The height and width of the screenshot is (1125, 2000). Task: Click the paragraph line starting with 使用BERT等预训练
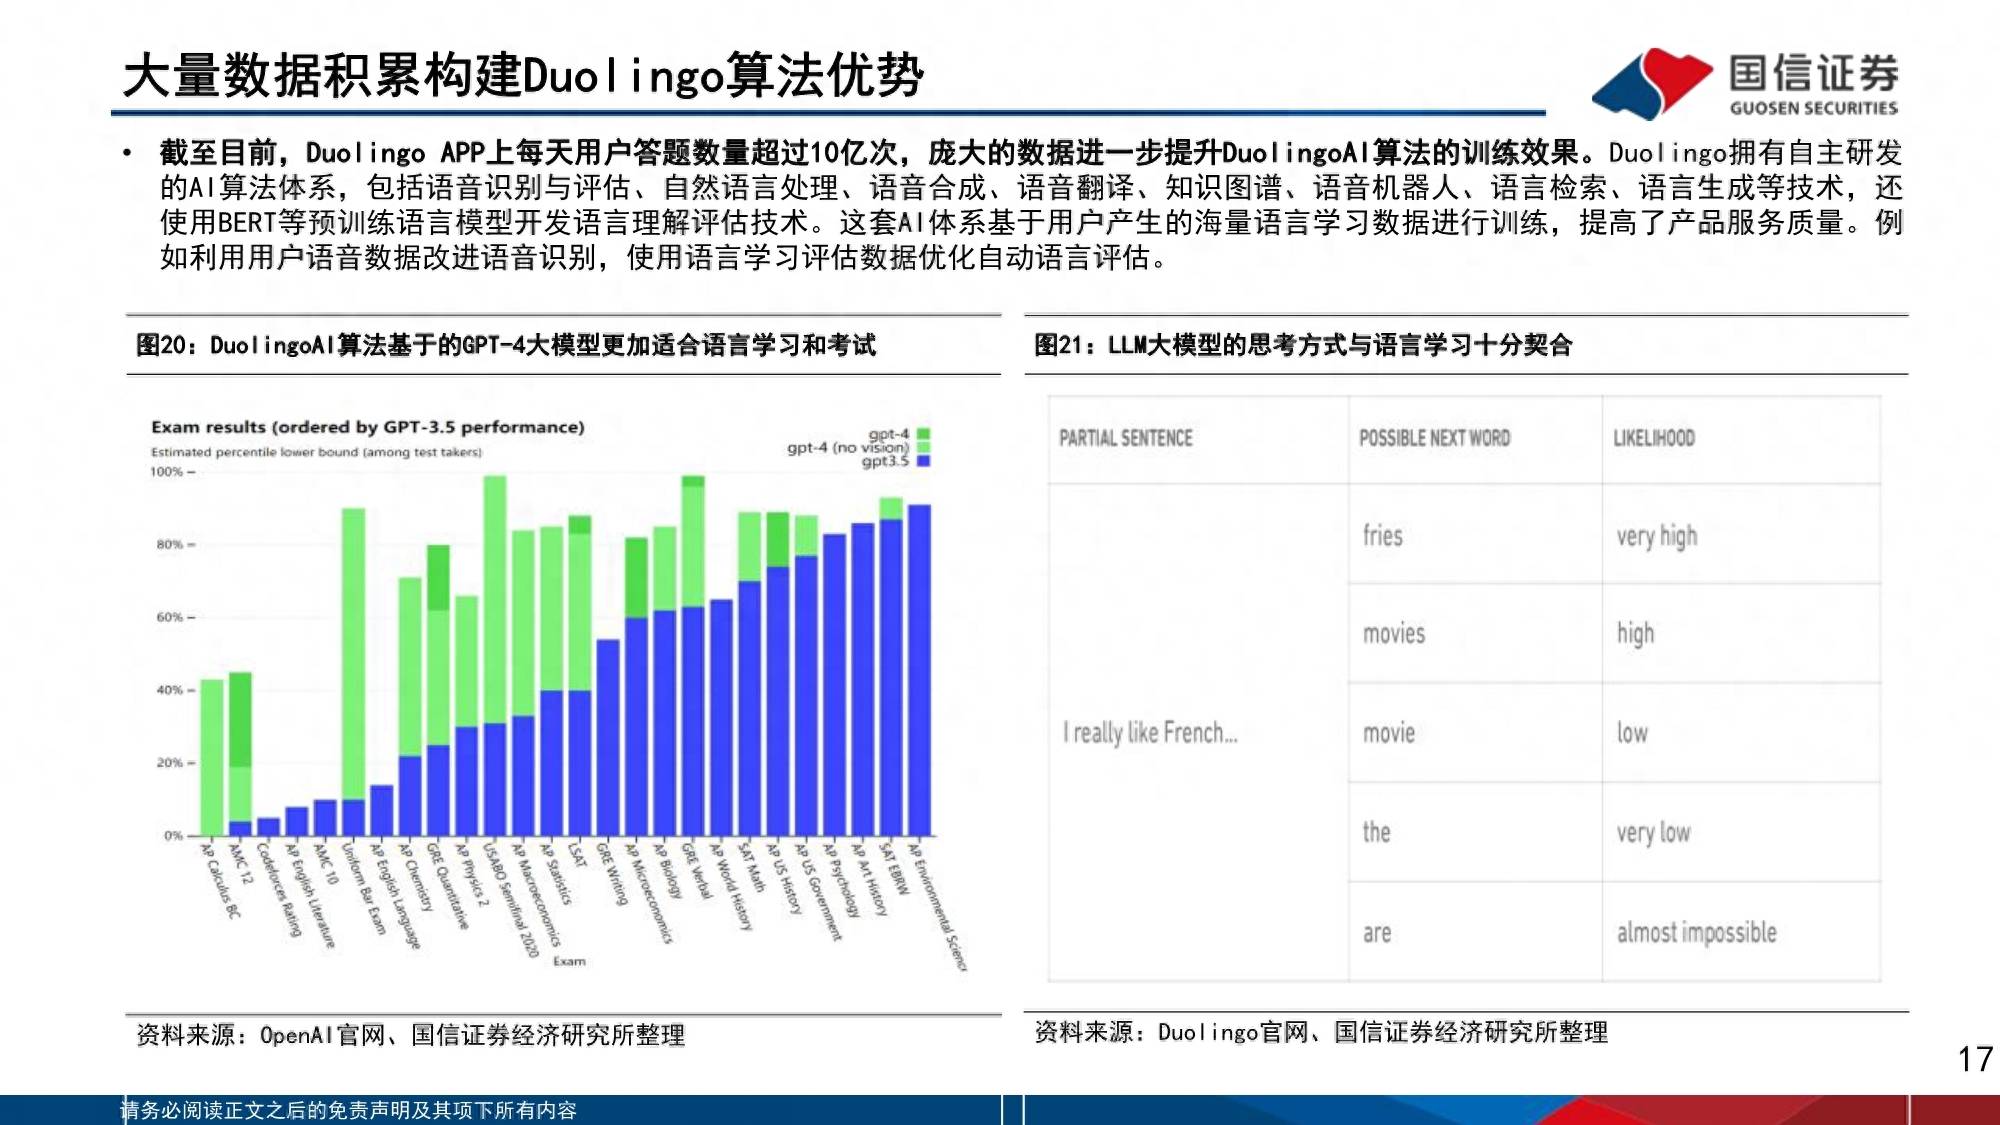1031,222
